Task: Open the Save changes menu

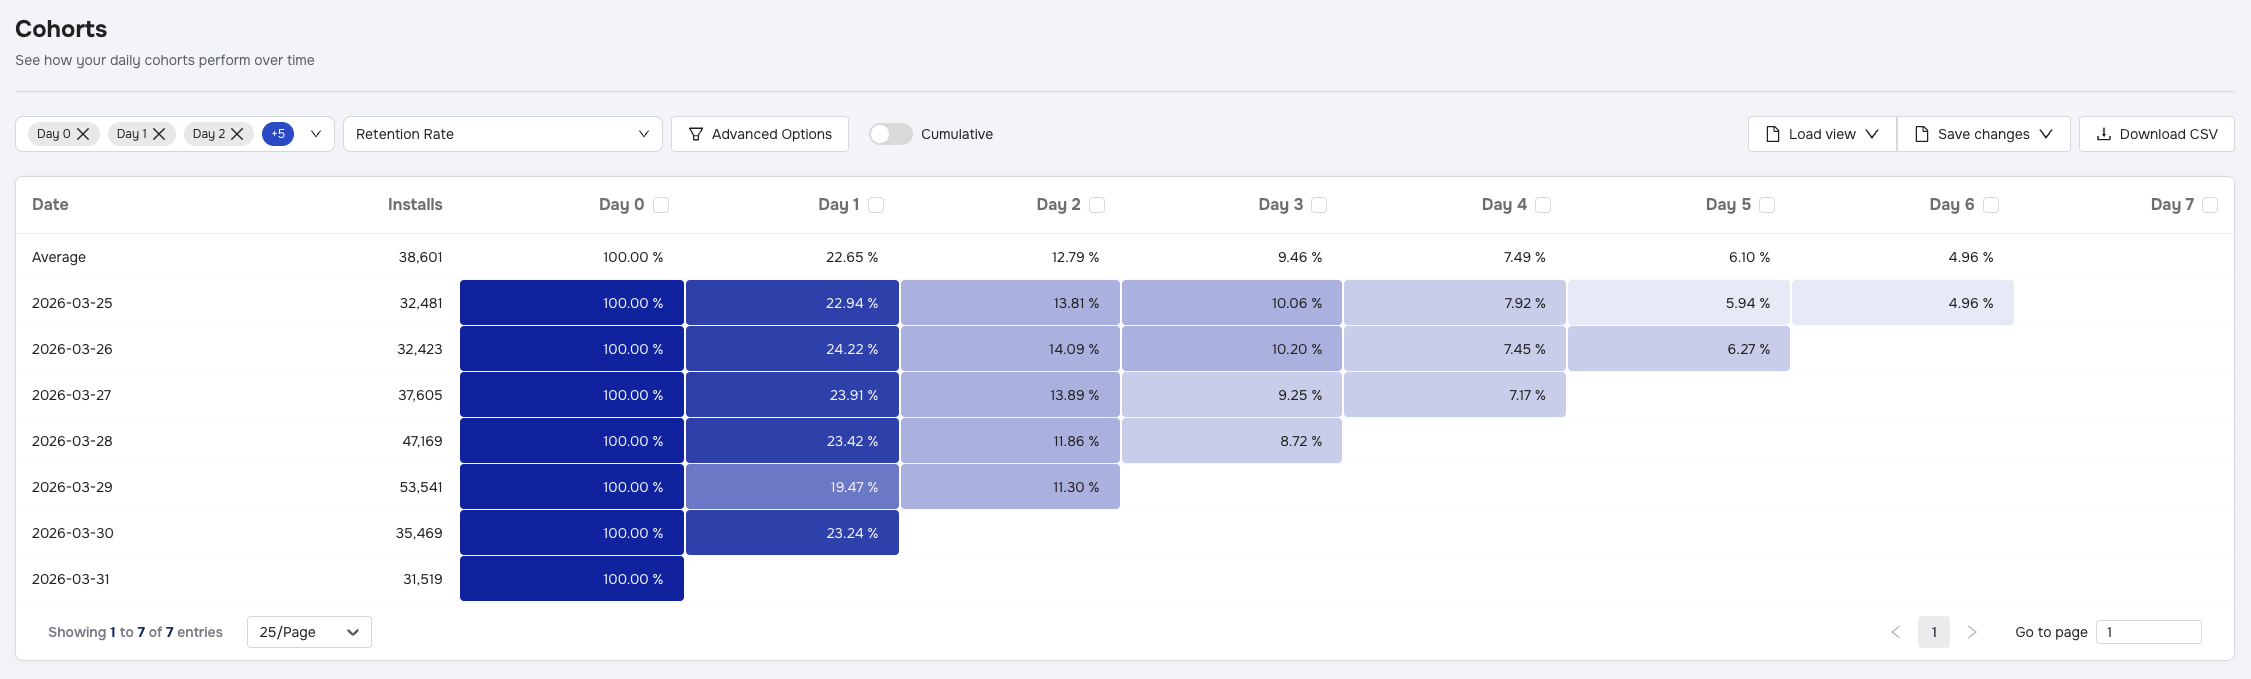Action: [1984, 134]
